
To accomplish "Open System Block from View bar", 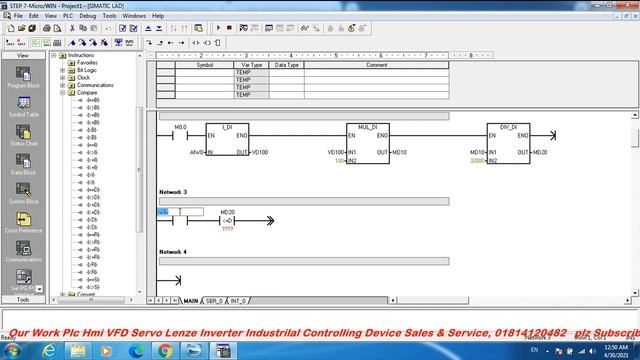I will click(x=23, y=193).
